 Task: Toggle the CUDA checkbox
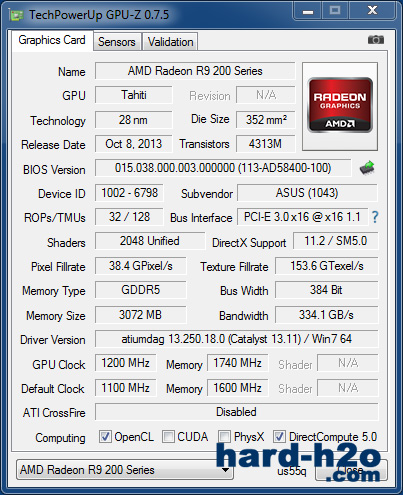click(168, 436)
